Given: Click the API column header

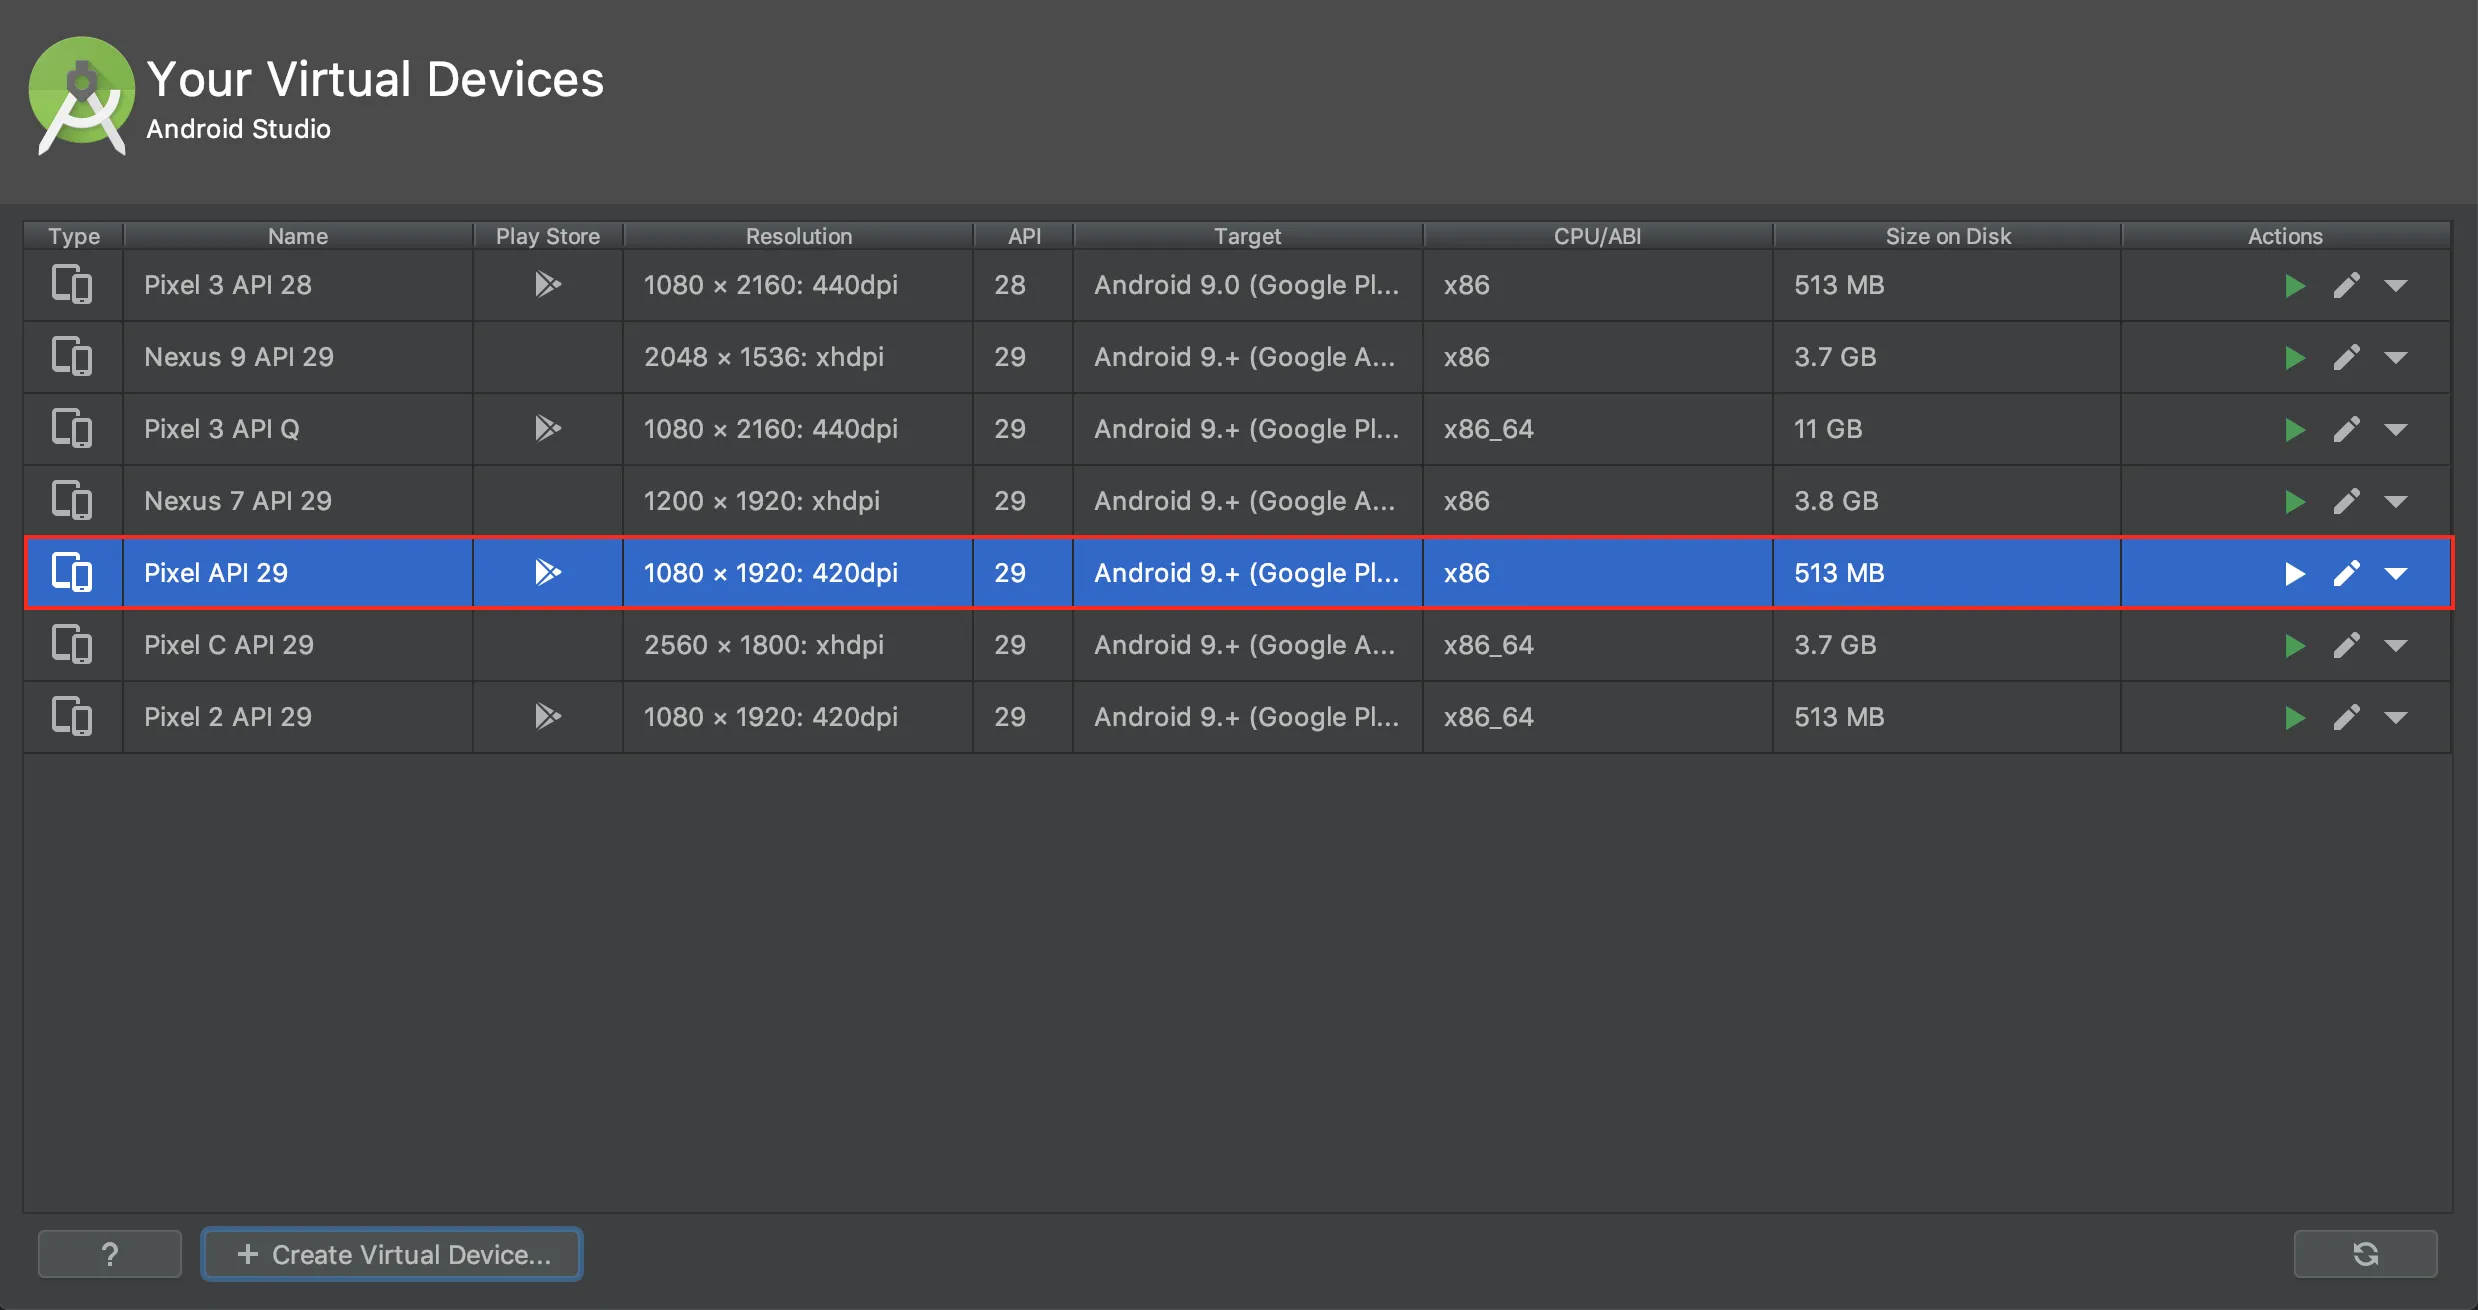Looking at the screenshot, I should tap(1024, 236).
